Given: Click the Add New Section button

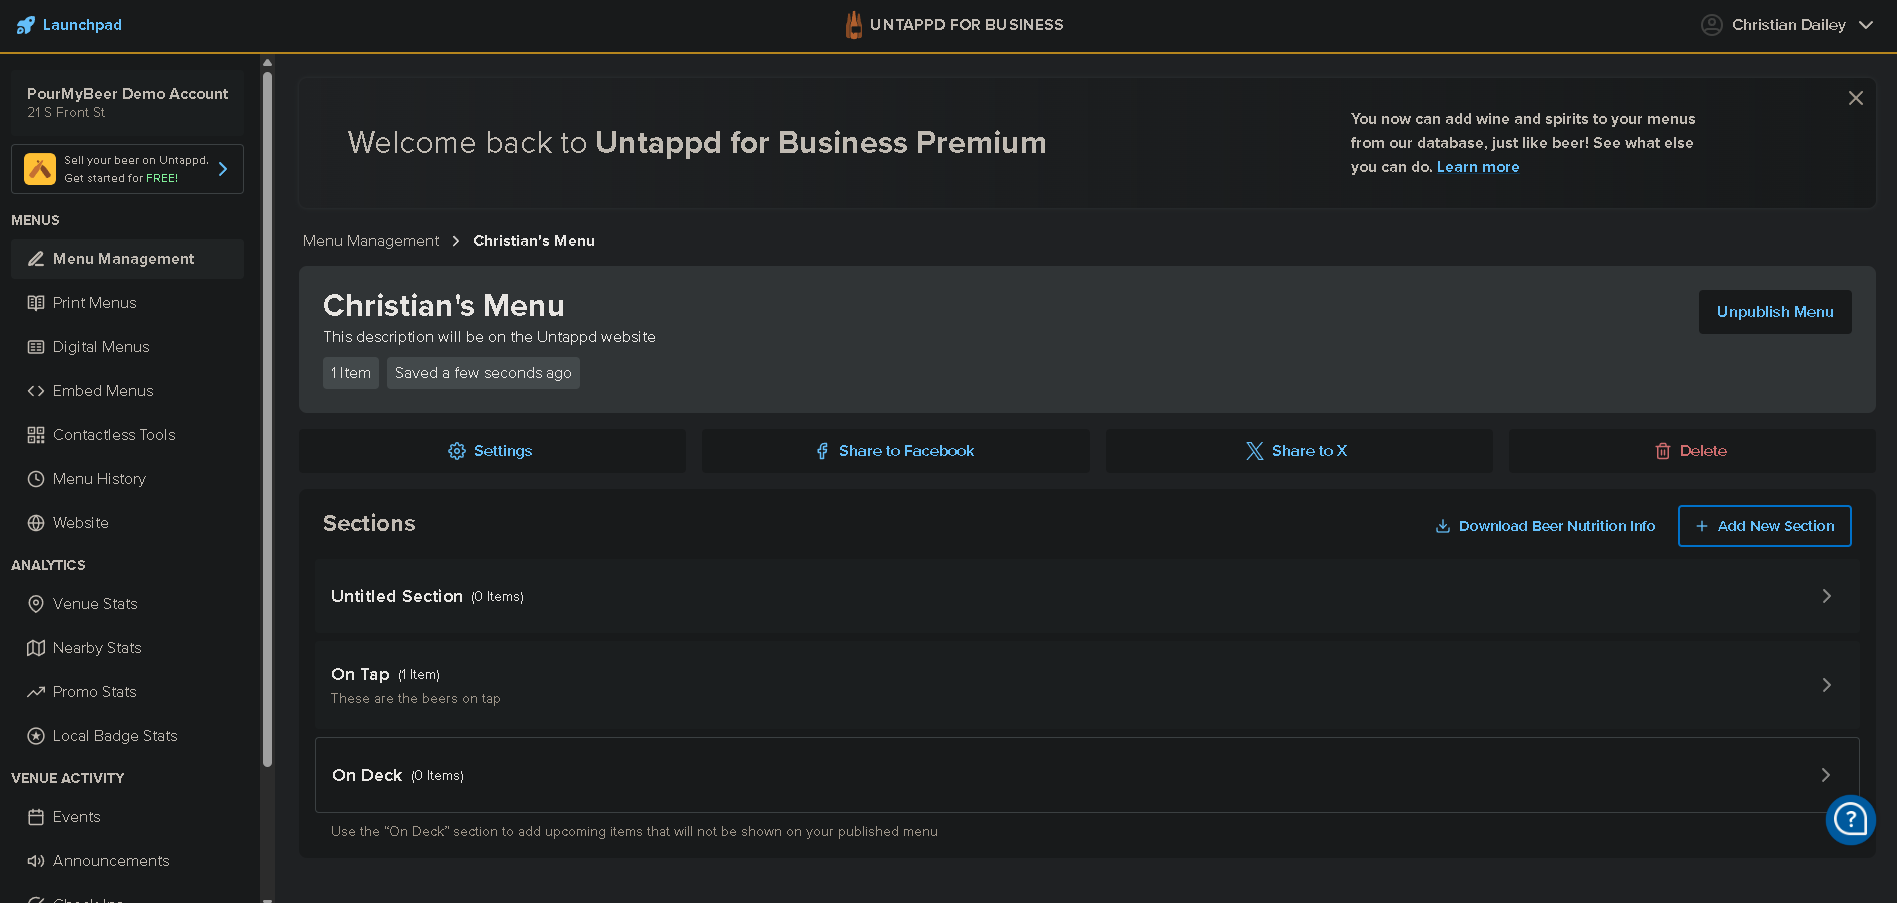Looking at the screenshot, I should click(1764, 526).
